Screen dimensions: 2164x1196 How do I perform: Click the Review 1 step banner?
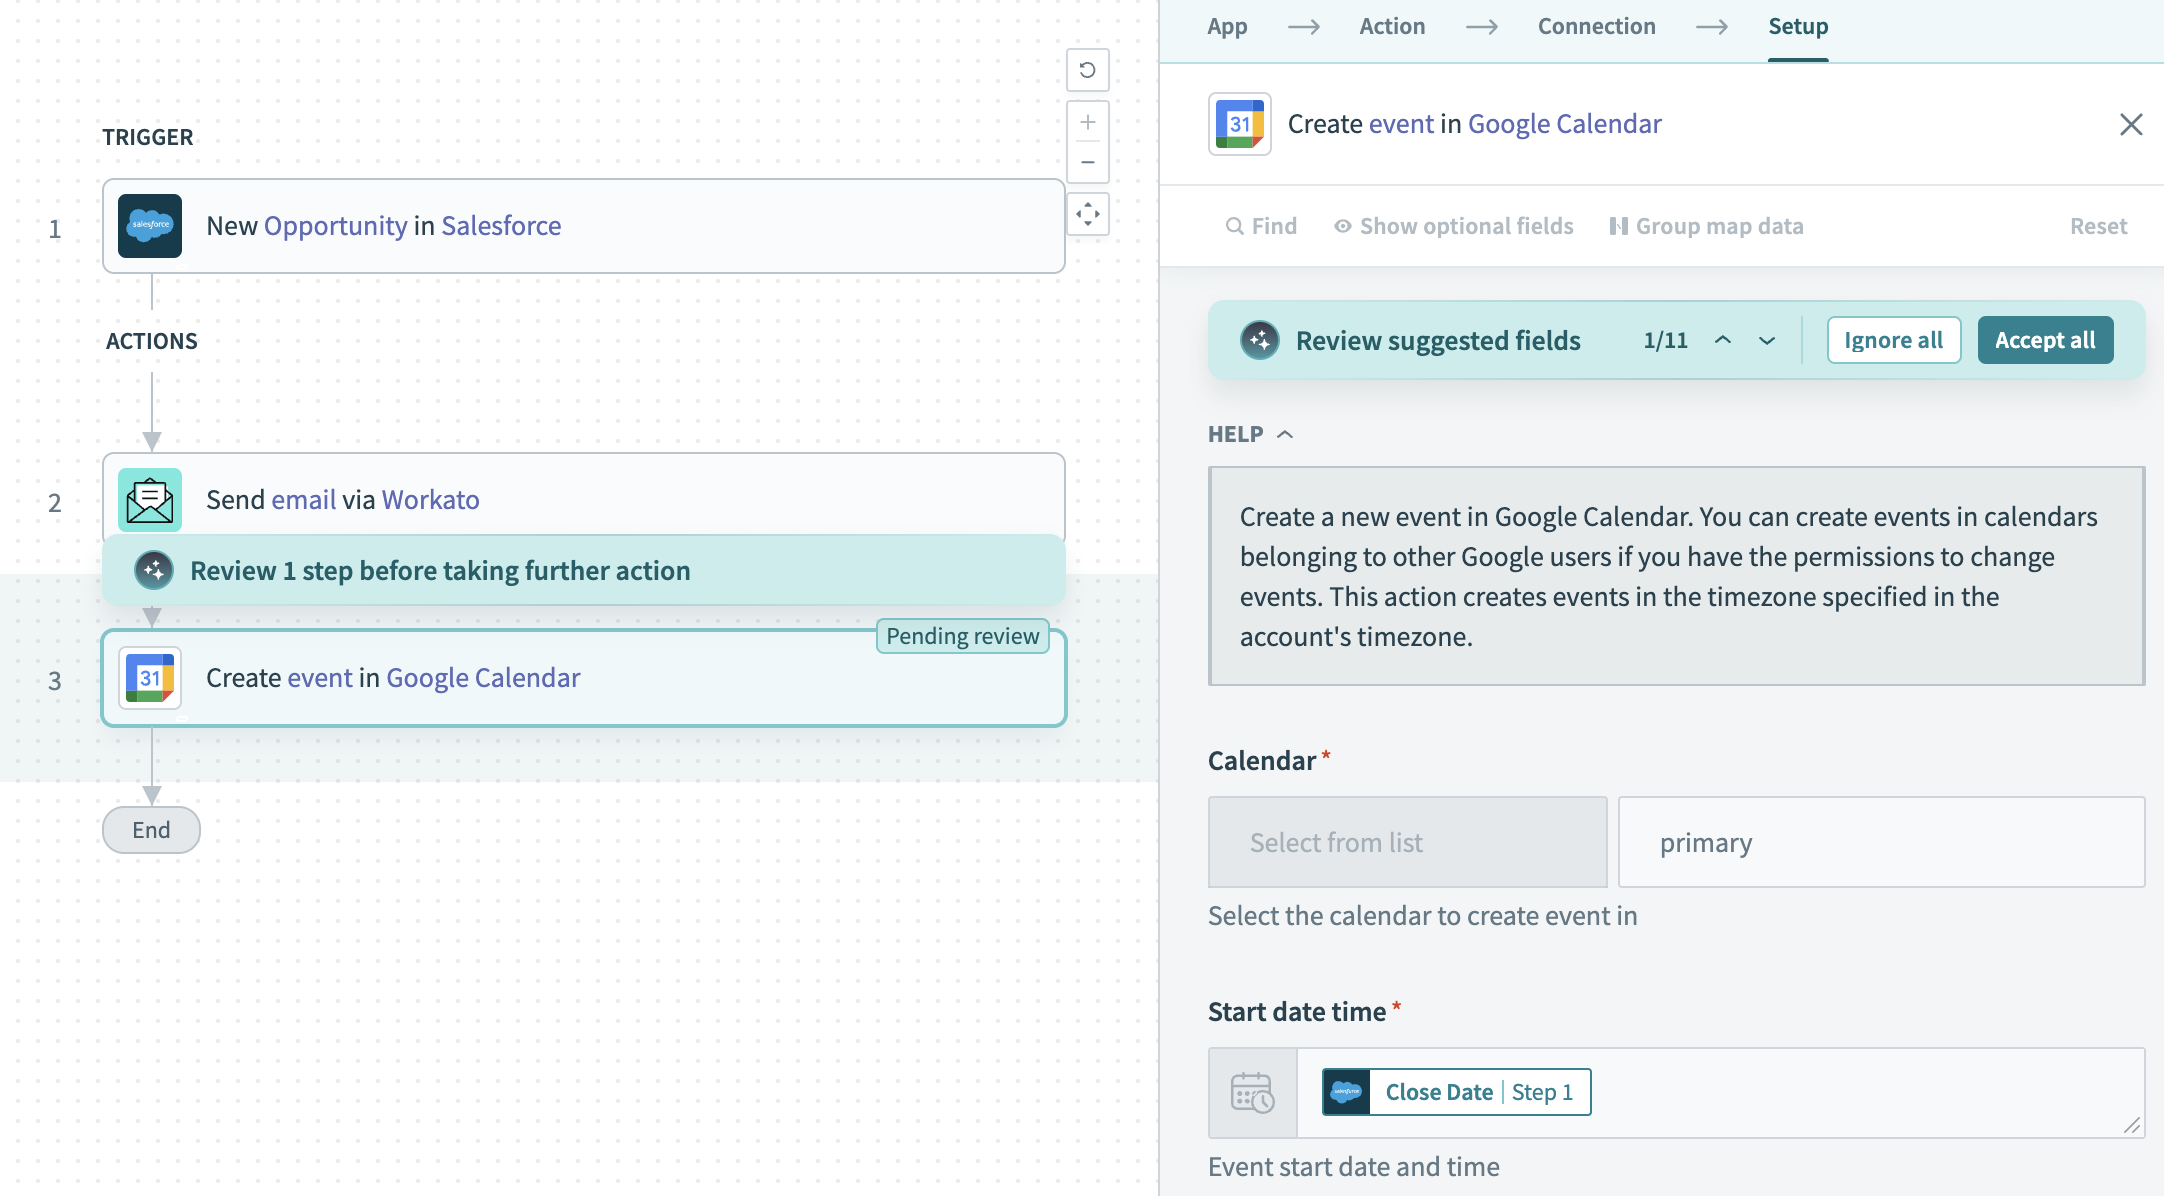click(584, 570)
